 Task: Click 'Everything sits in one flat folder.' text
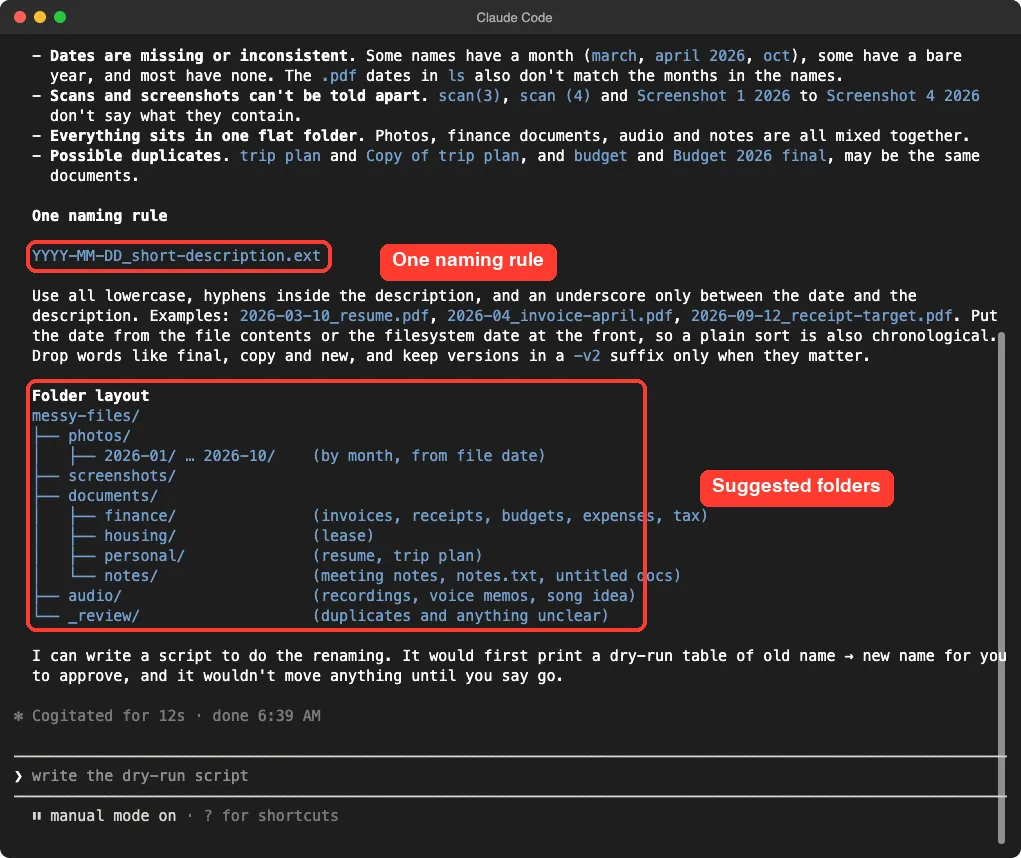point(207,136)
